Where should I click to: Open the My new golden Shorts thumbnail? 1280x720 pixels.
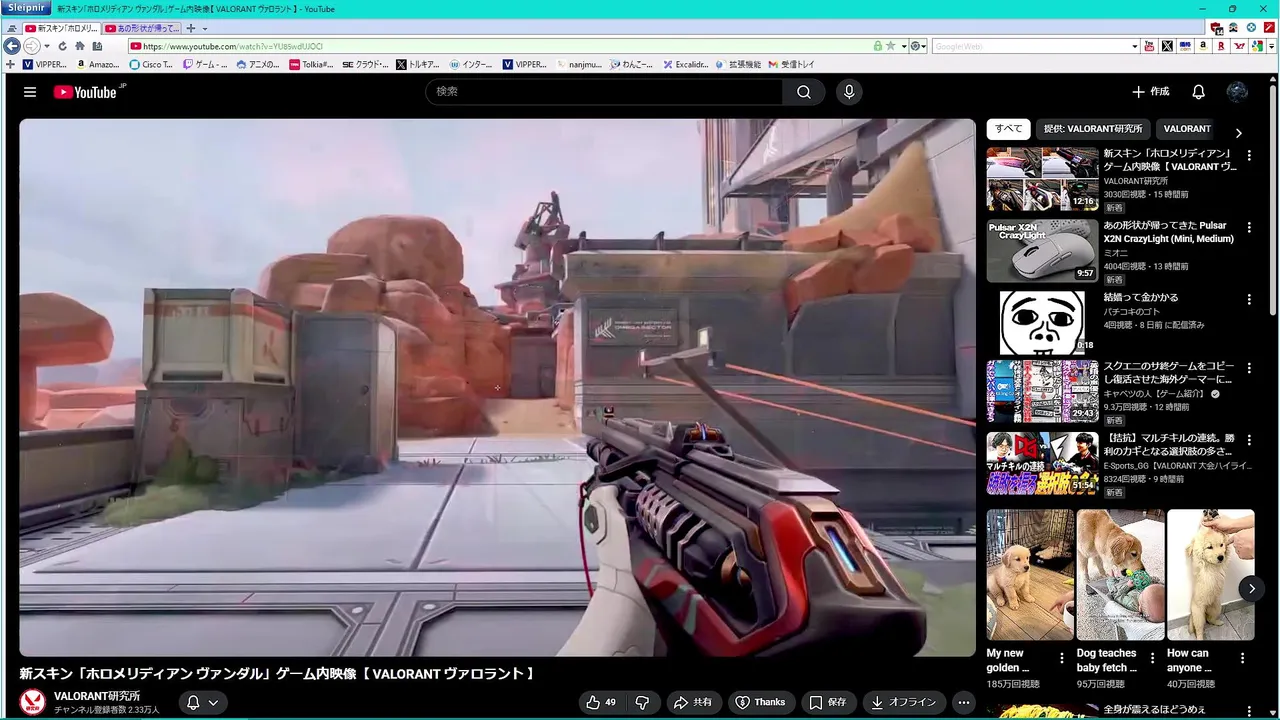click(x=1030, y=575)
